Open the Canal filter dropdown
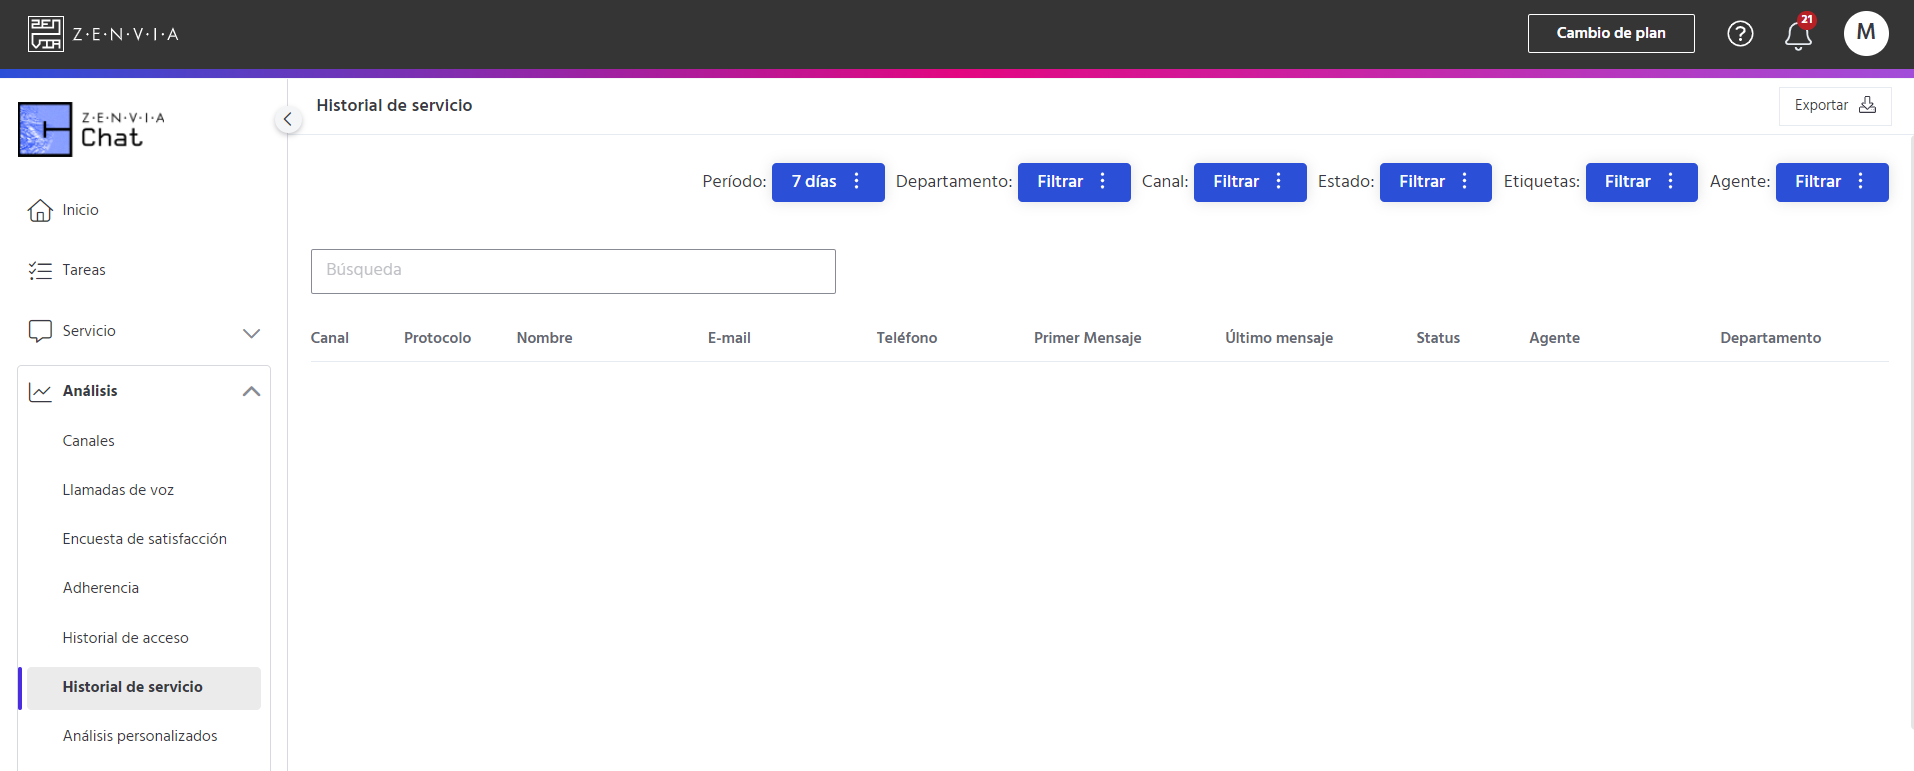This screenshot has width=1914, height=771. click(x=1250, y=182)
